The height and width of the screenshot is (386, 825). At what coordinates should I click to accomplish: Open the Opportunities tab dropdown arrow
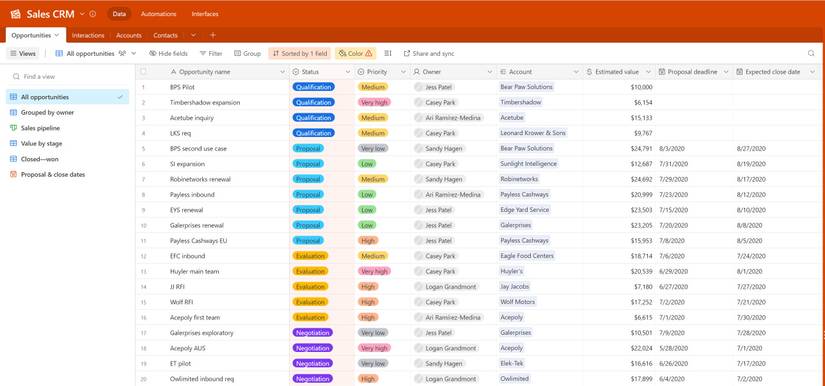point(56,35)
